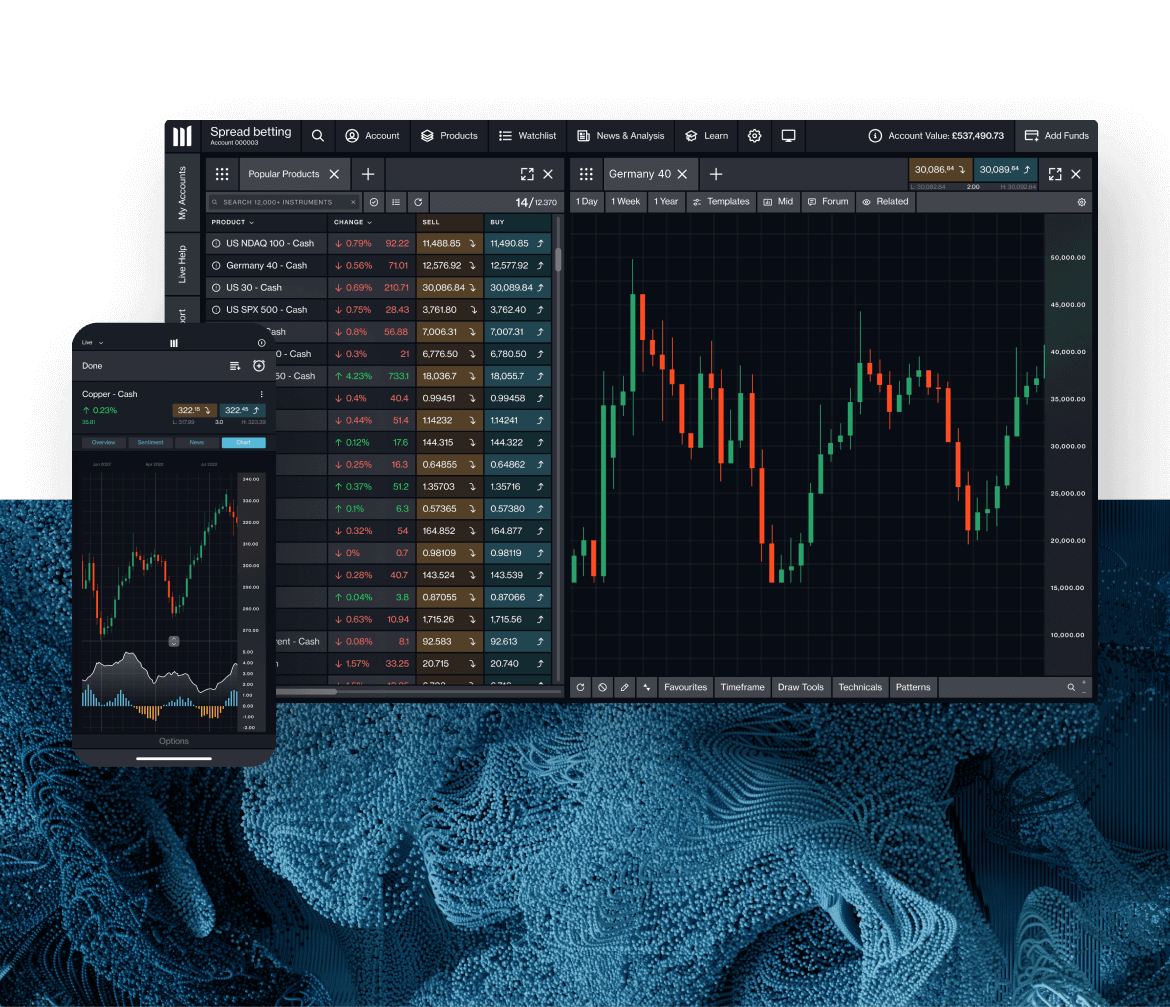The width and height of the screenshot is (1170, 1007).
Task: Click the clear drawings icon in chart toolbar
Action: [602, 687]
